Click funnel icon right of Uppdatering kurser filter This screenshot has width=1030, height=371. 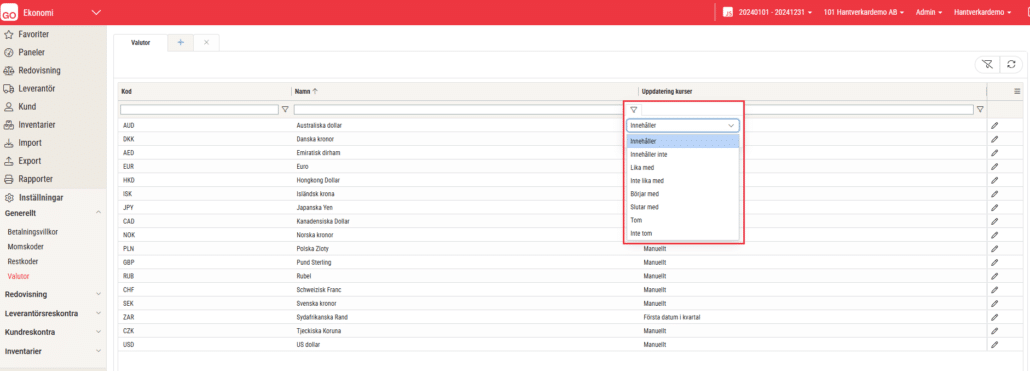[x=980, y=110]
